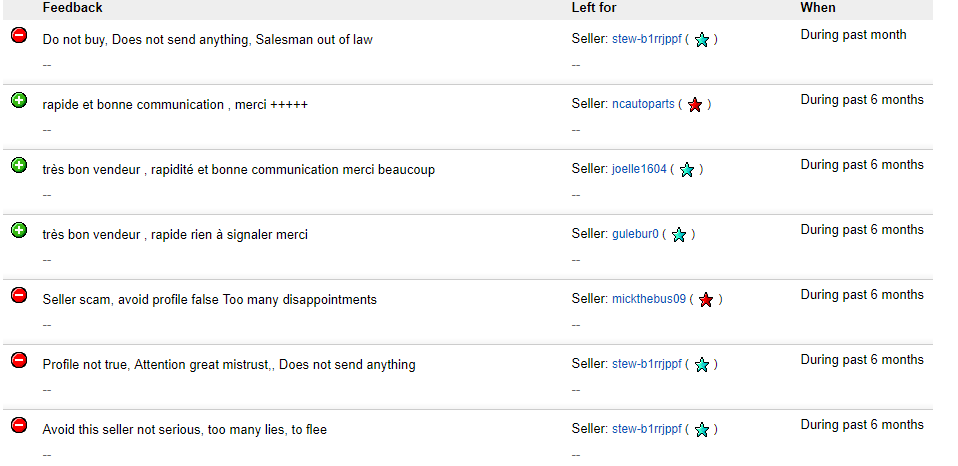This screenshot has height=466, width=958.
Task: Open stew-b1rrjppf link in "Do not buy" row
Action: click(x=647, y=40)
